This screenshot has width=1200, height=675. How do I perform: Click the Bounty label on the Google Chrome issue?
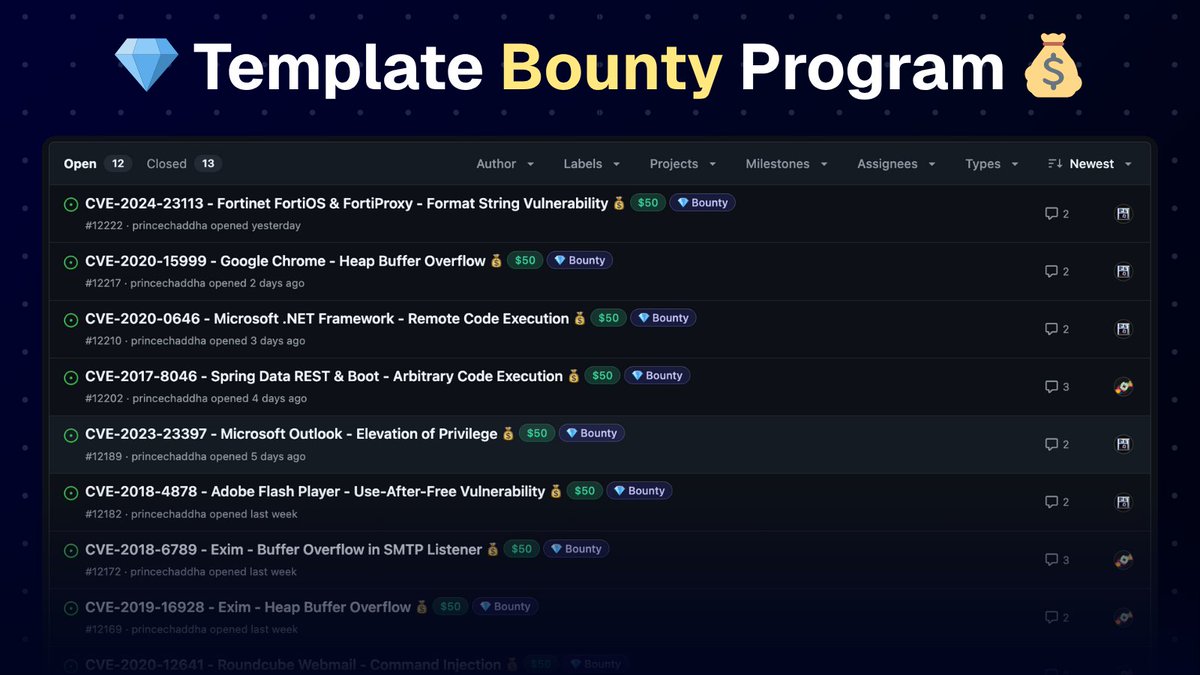click(580, 260)
